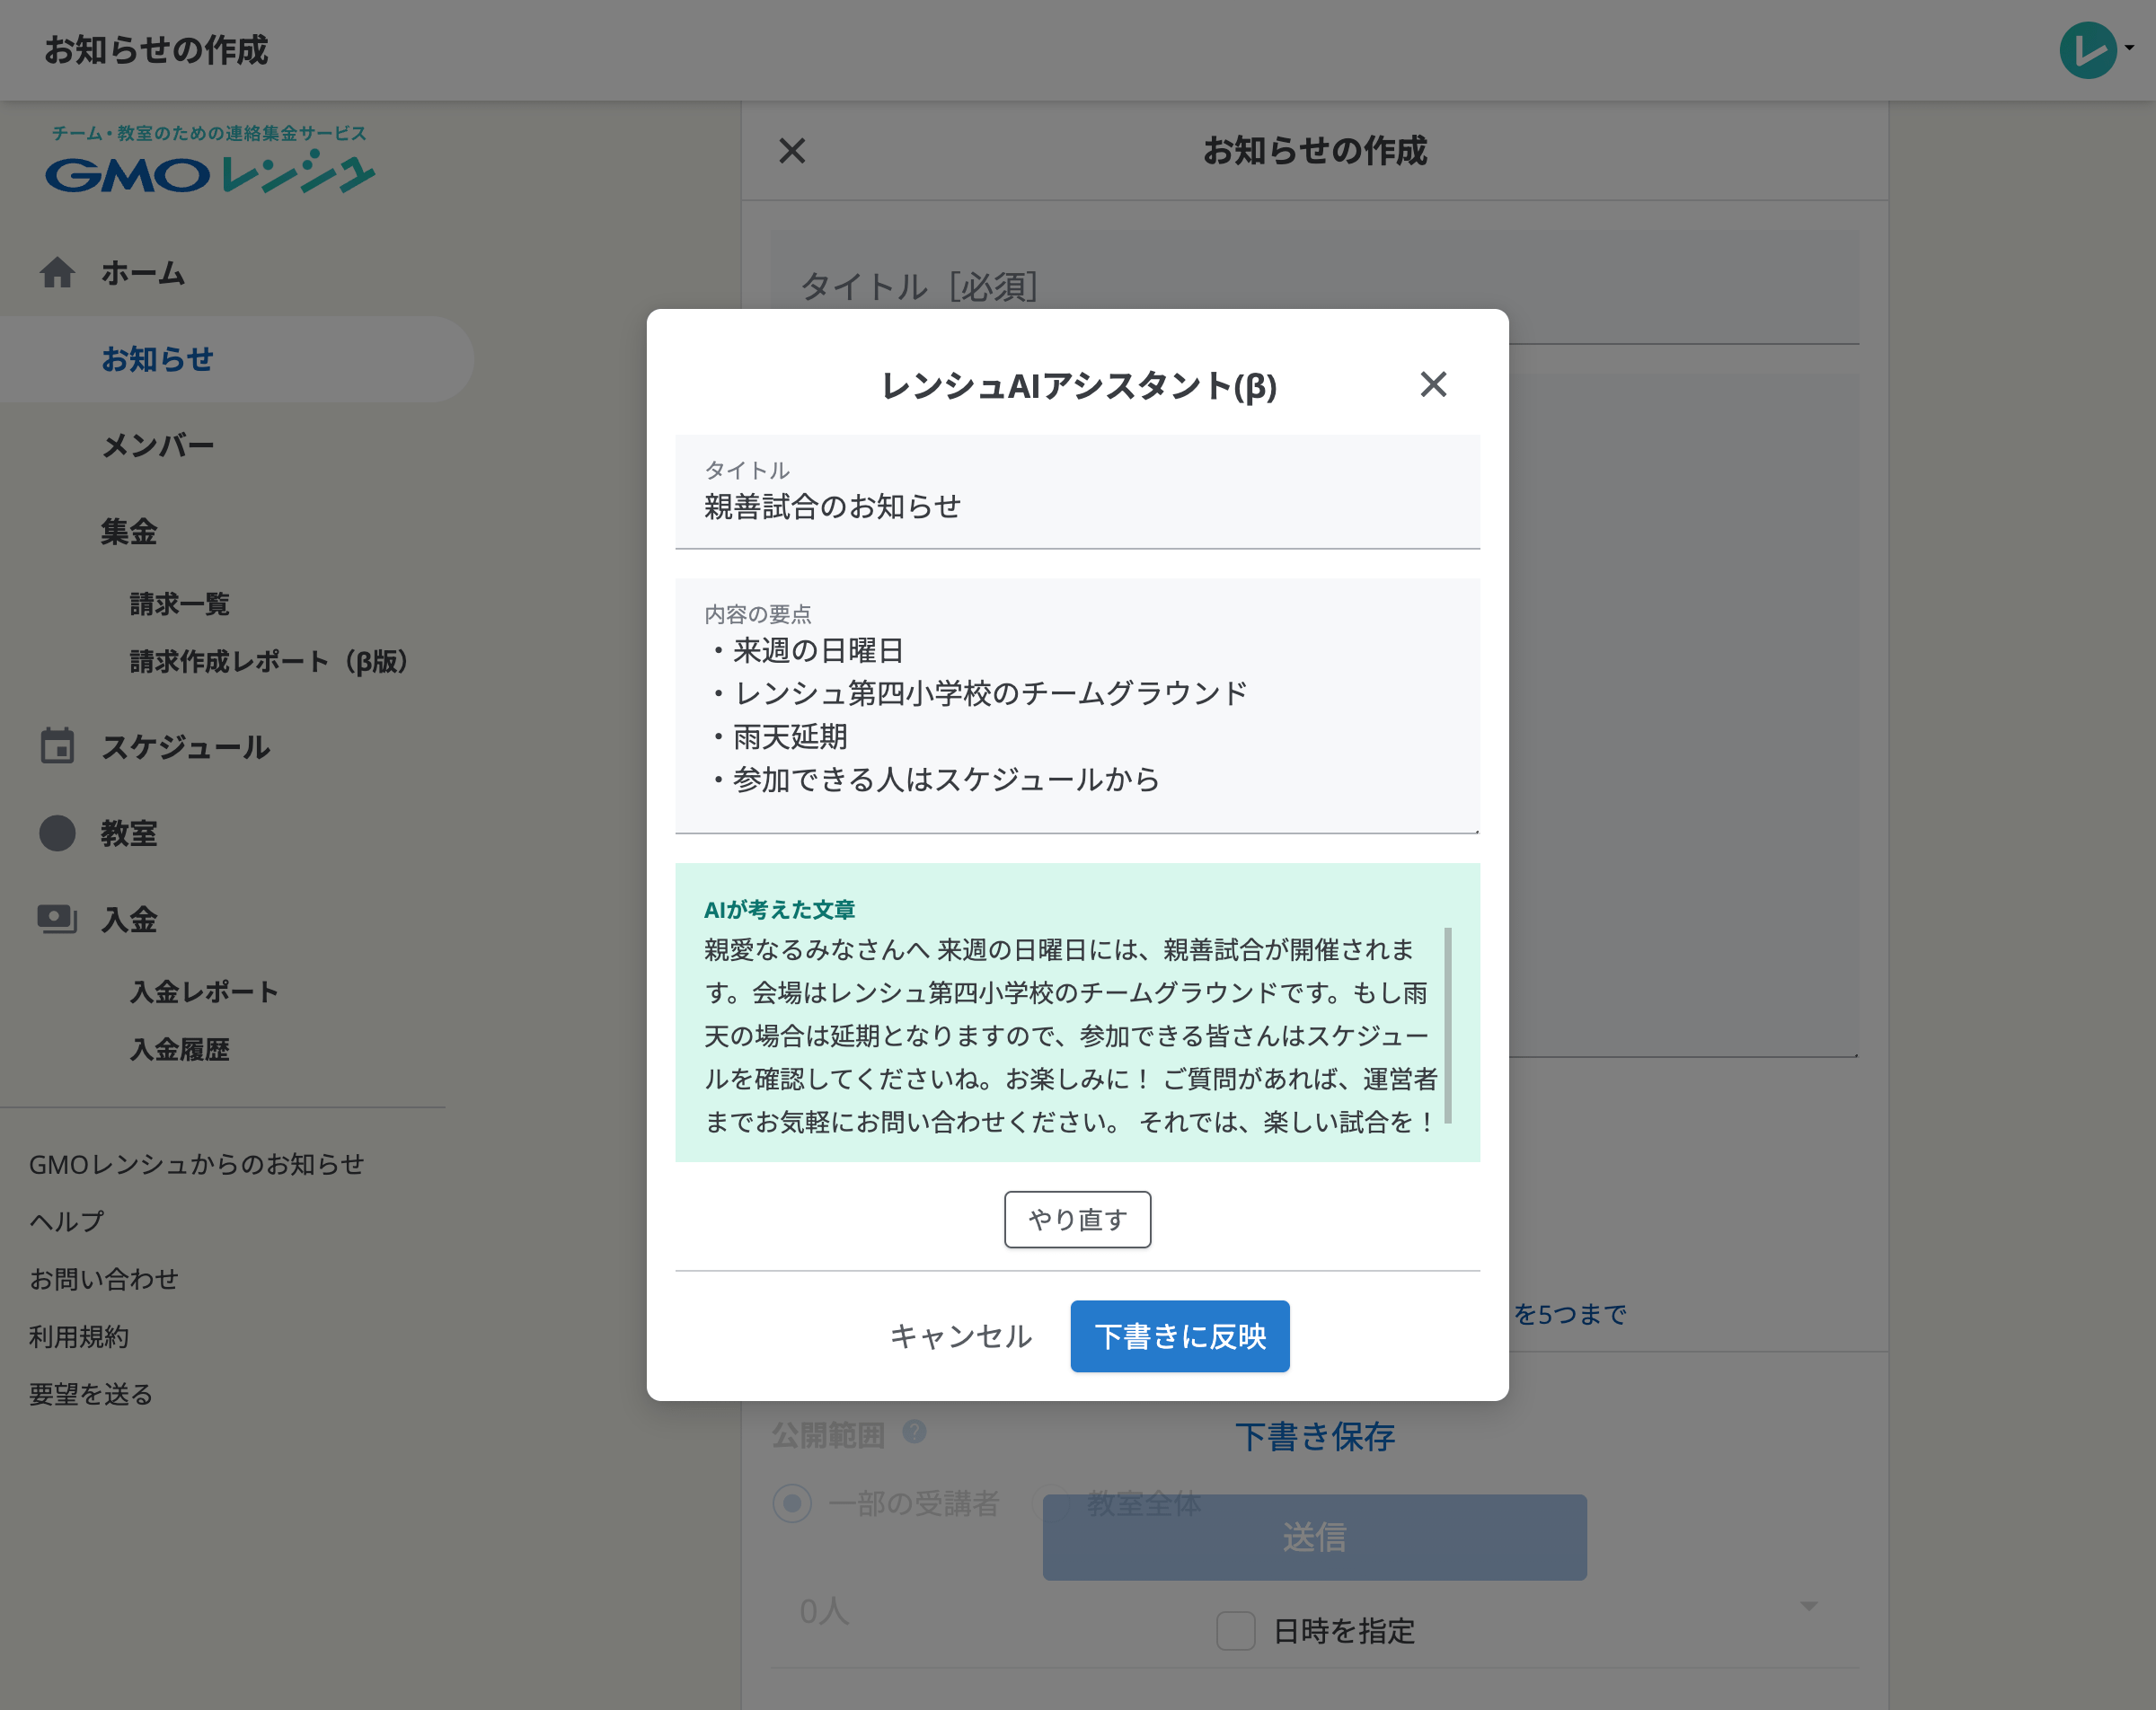This screenshot has width=2156, height=1710.
Task: Open the ヘルプ link in the sidebar
Action: click(x=65, y=1220)
